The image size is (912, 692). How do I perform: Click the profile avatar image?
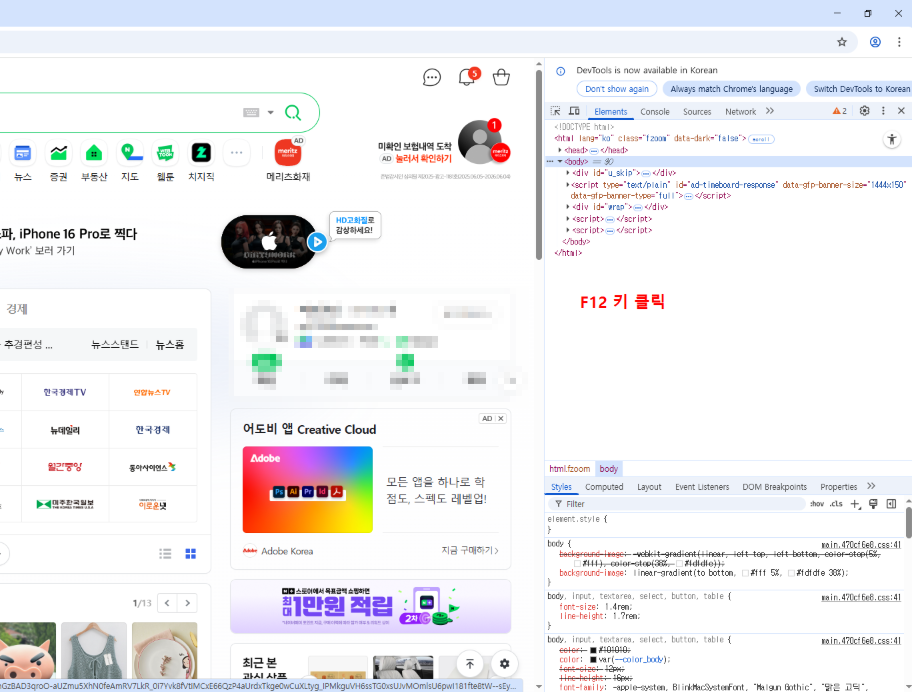[x=480, y=142]
